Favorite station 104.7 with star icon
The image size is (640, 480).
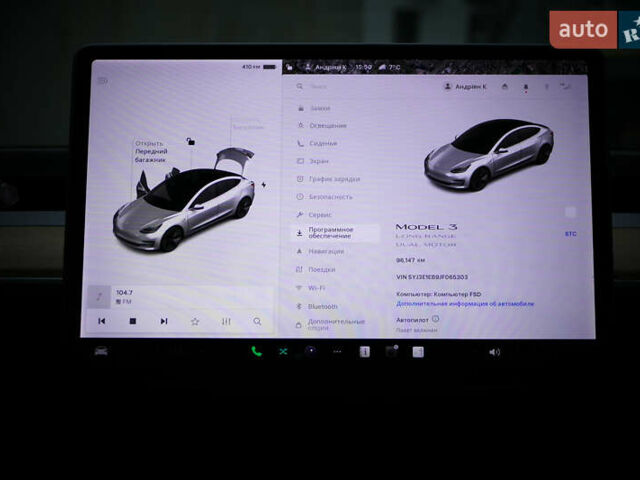click(x=195, y=321)
